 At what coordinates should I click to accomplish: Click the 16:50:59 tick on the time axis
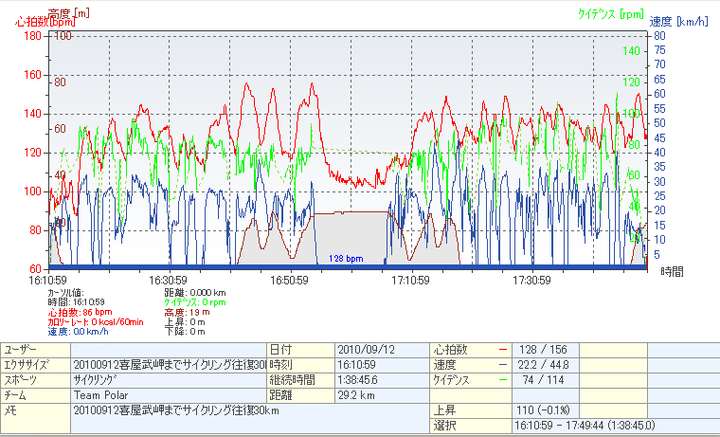coord(290,280)
